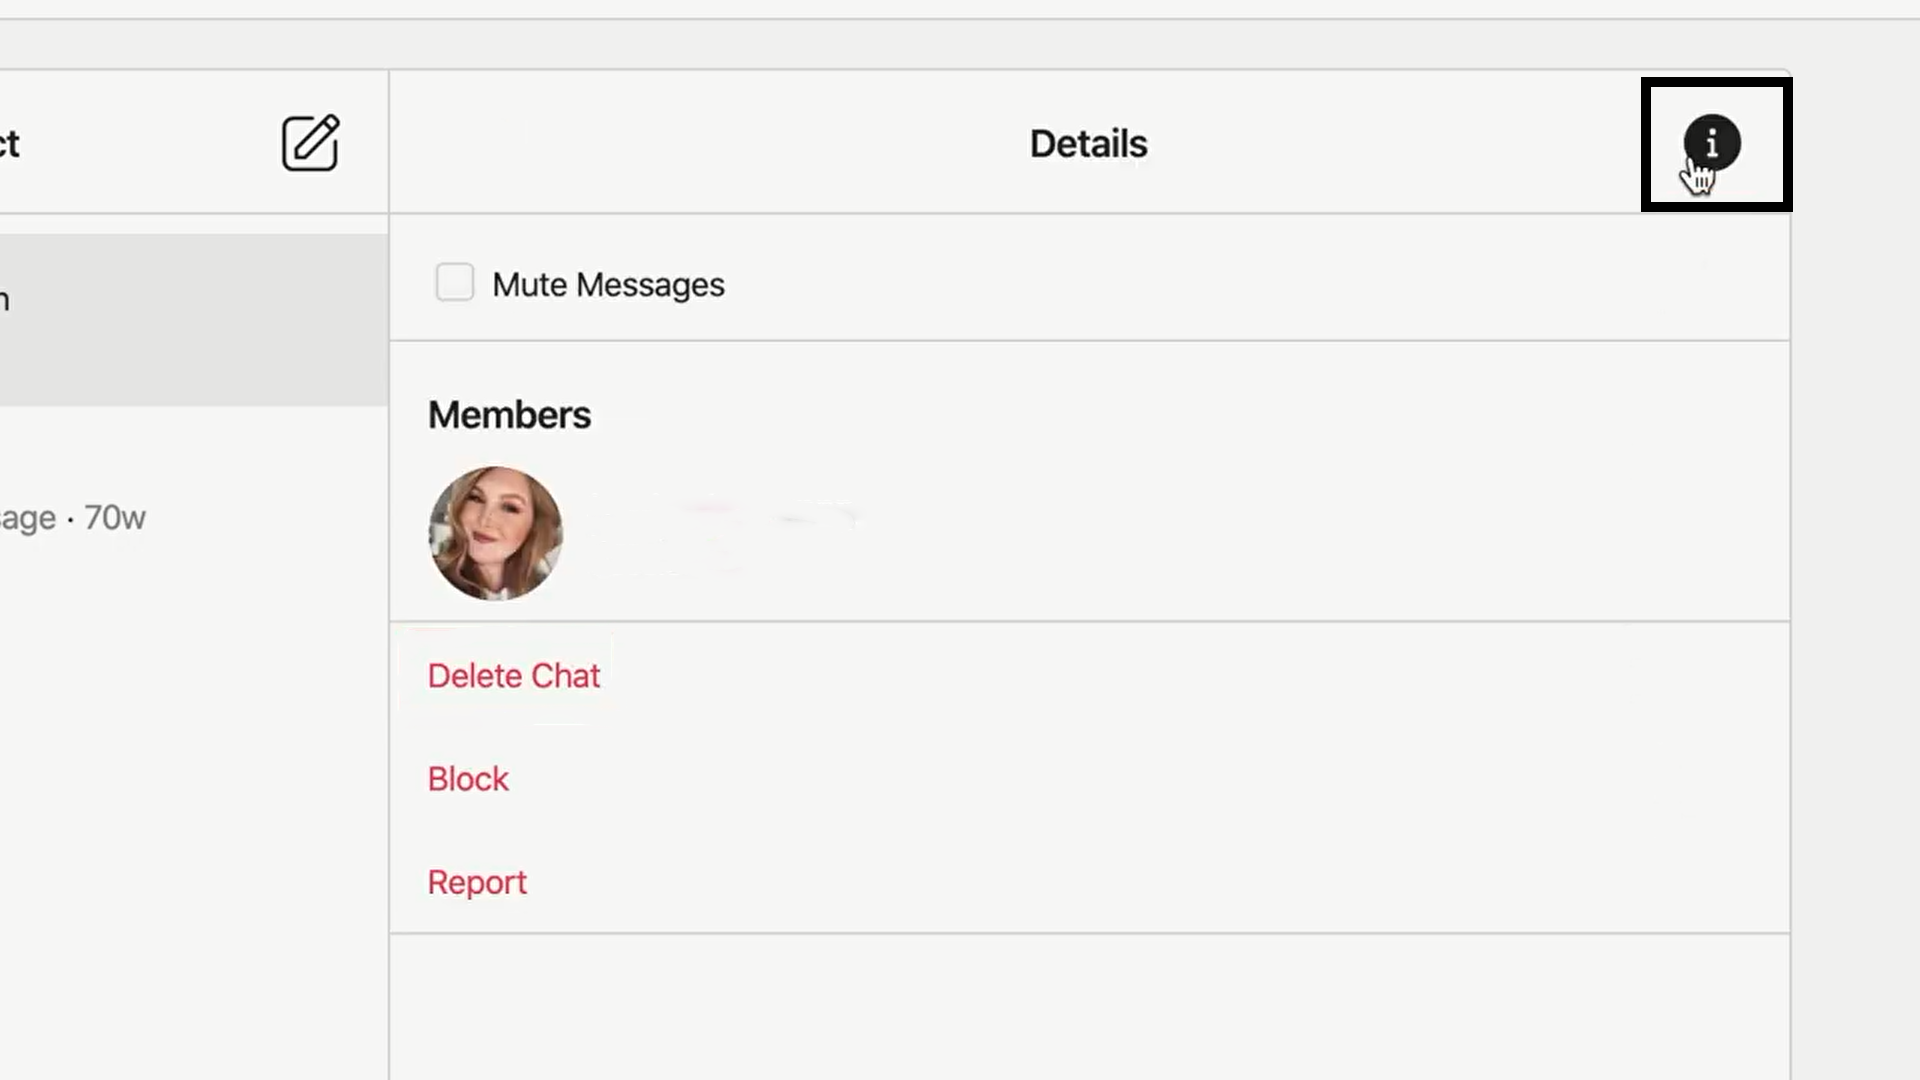Click the Mute Messages label text
1920x1080 pixels.
click(x=608, y=285)
